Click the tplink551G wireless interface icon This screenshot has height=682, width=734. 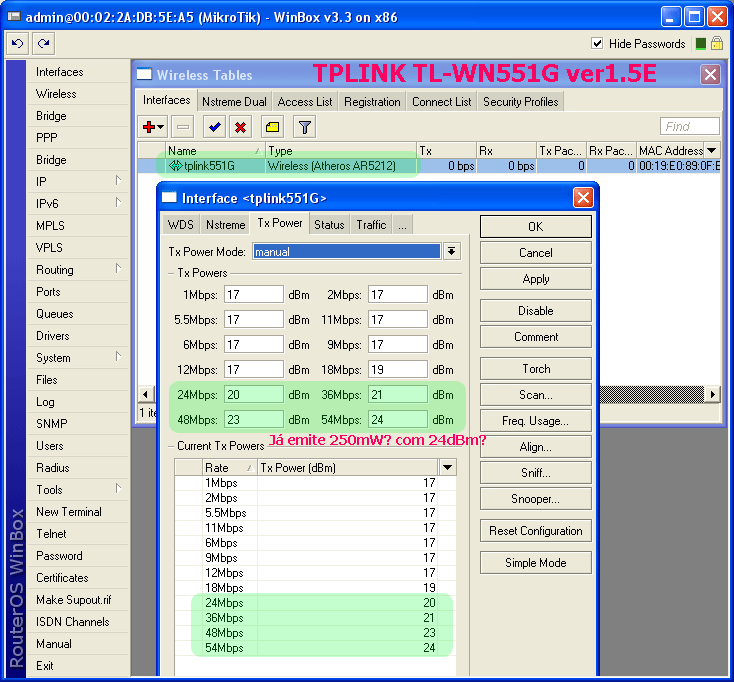click(175, 166)
